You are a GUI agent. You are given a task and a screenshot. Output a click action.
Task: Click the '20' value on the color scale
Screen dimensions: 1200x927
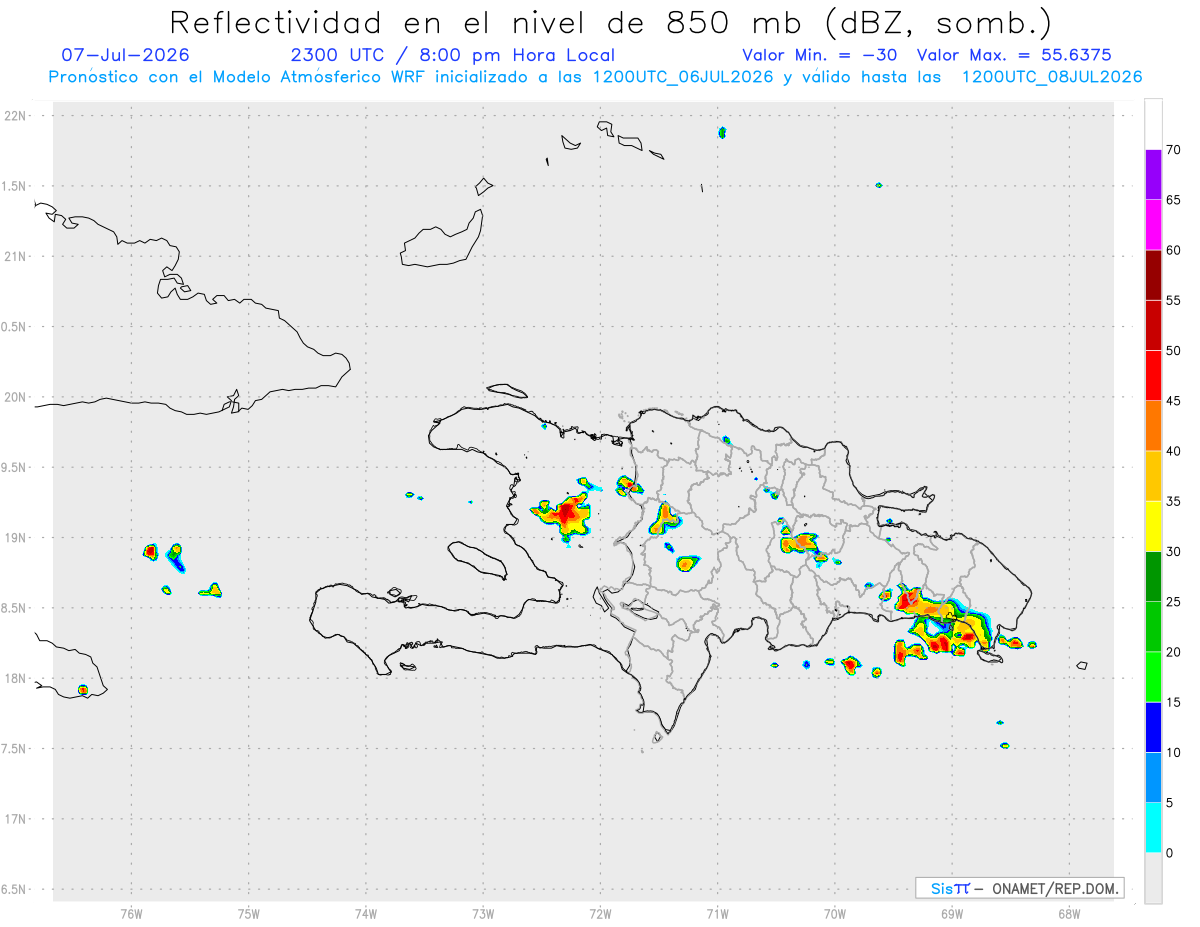point(1174,652)
